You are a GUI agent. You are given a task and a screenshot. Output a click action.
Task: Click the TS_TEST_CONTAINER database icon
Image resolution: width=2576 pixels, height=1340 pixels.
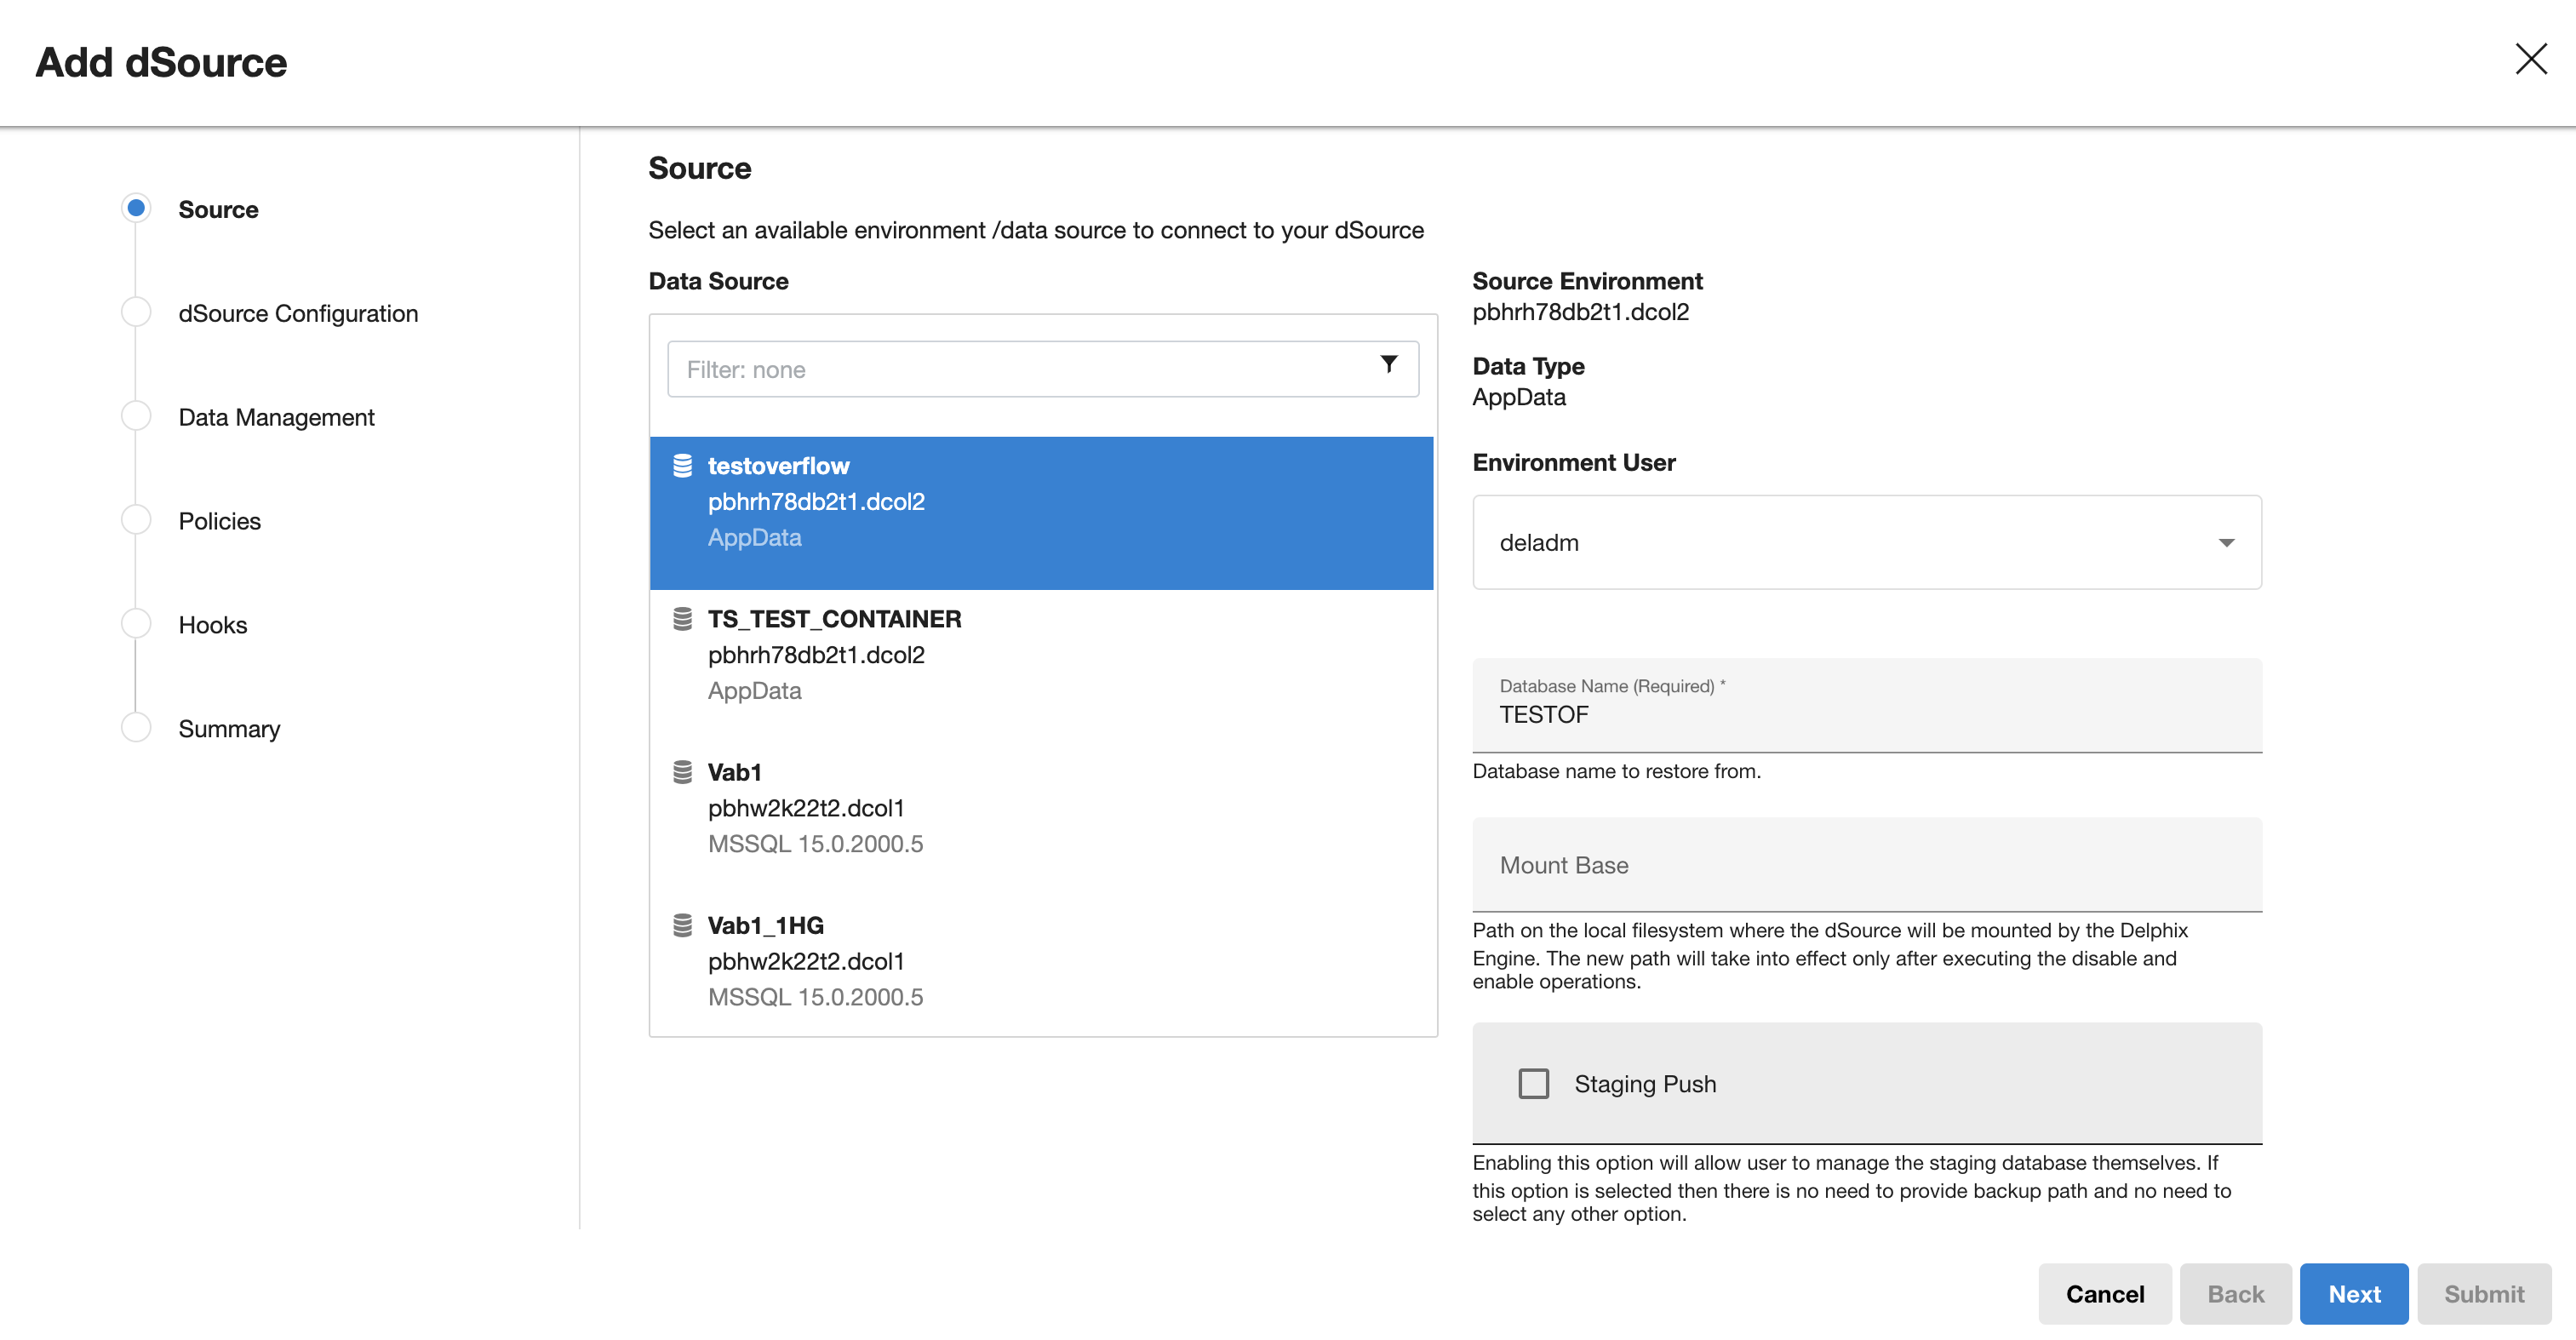pyautogui.click(x=682, y=619)
